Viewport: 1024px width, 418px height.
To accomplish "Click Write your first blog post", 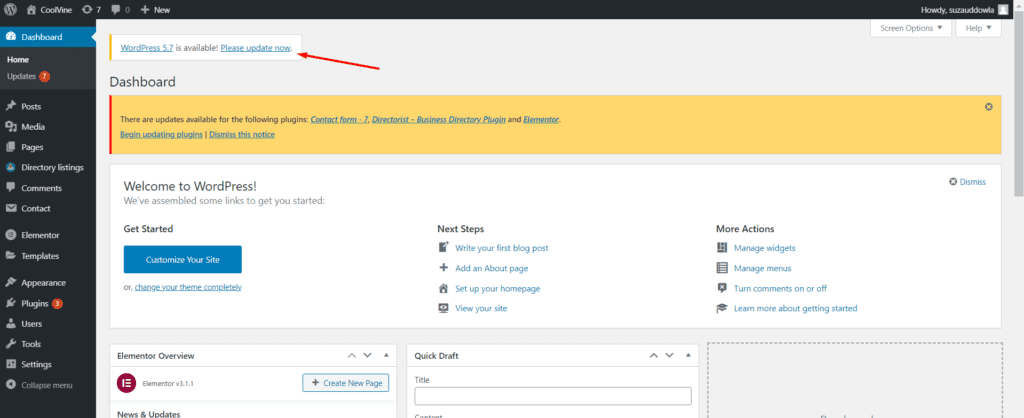I will tap(502, 248).
